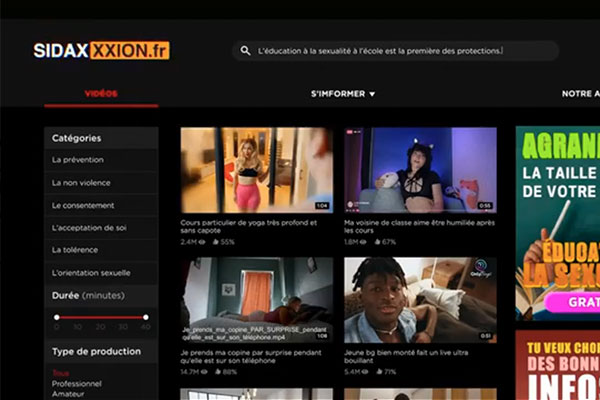Screen dimensions: 600x400
Task: Click the thumbs-up icon showing 71%
Action: tap(376, 371)
